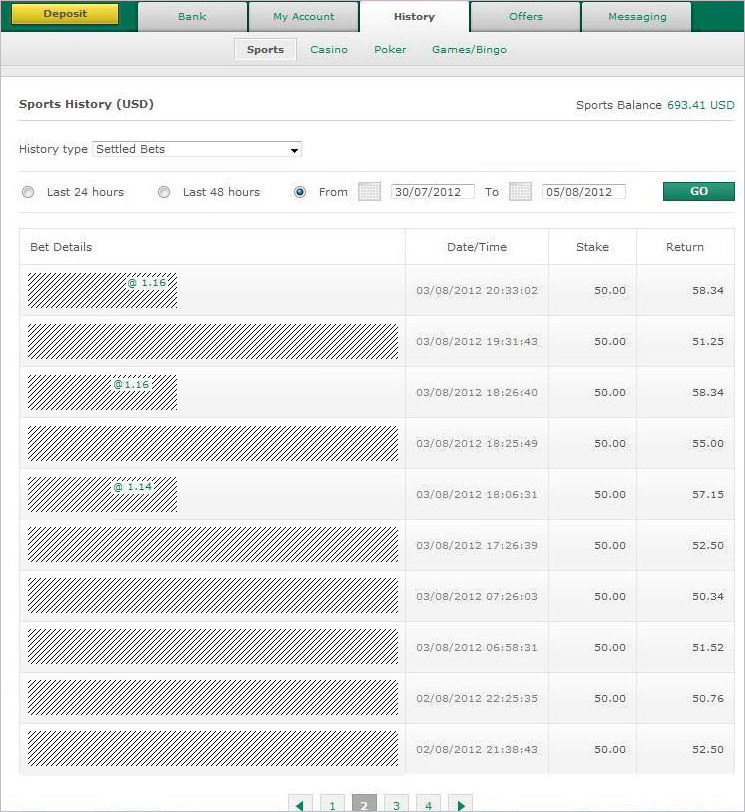Select Last 48 hours radio button
The image size is (745, 812).
[164, 192]
